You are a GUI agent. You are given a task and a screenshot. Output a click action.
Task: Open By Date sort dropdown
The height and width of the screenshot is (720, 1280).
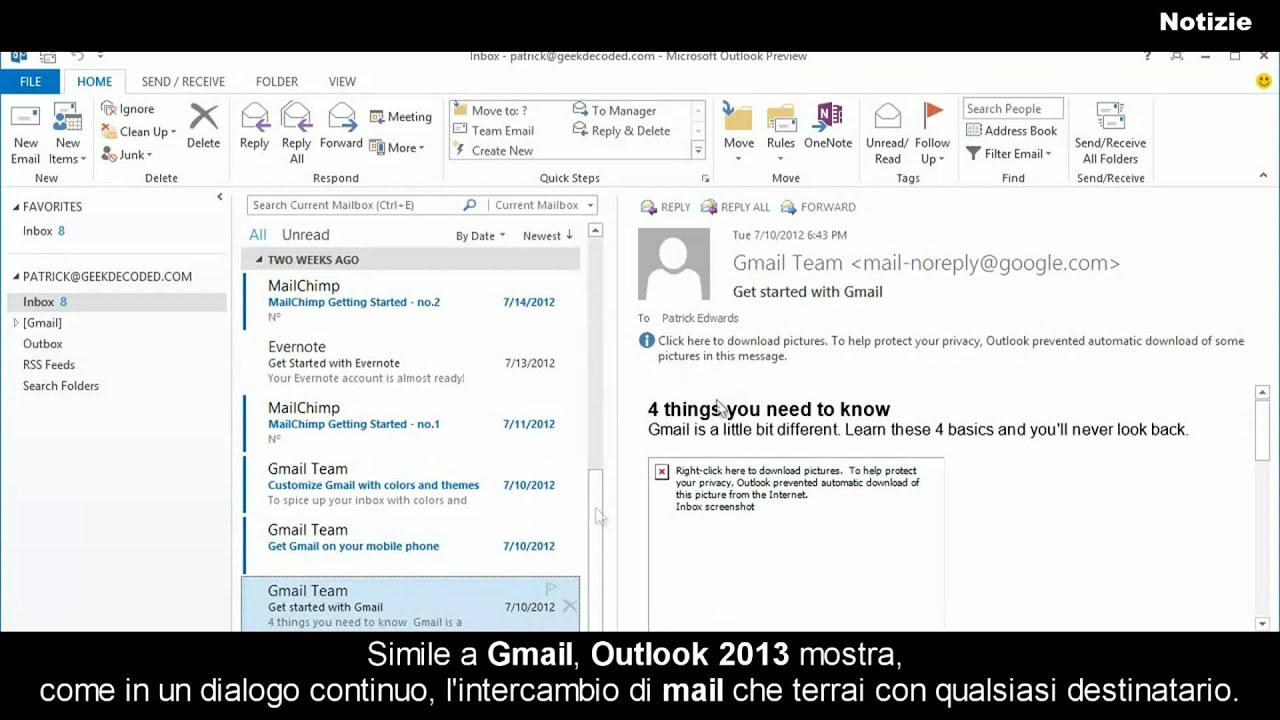click(x=480, y=236)
